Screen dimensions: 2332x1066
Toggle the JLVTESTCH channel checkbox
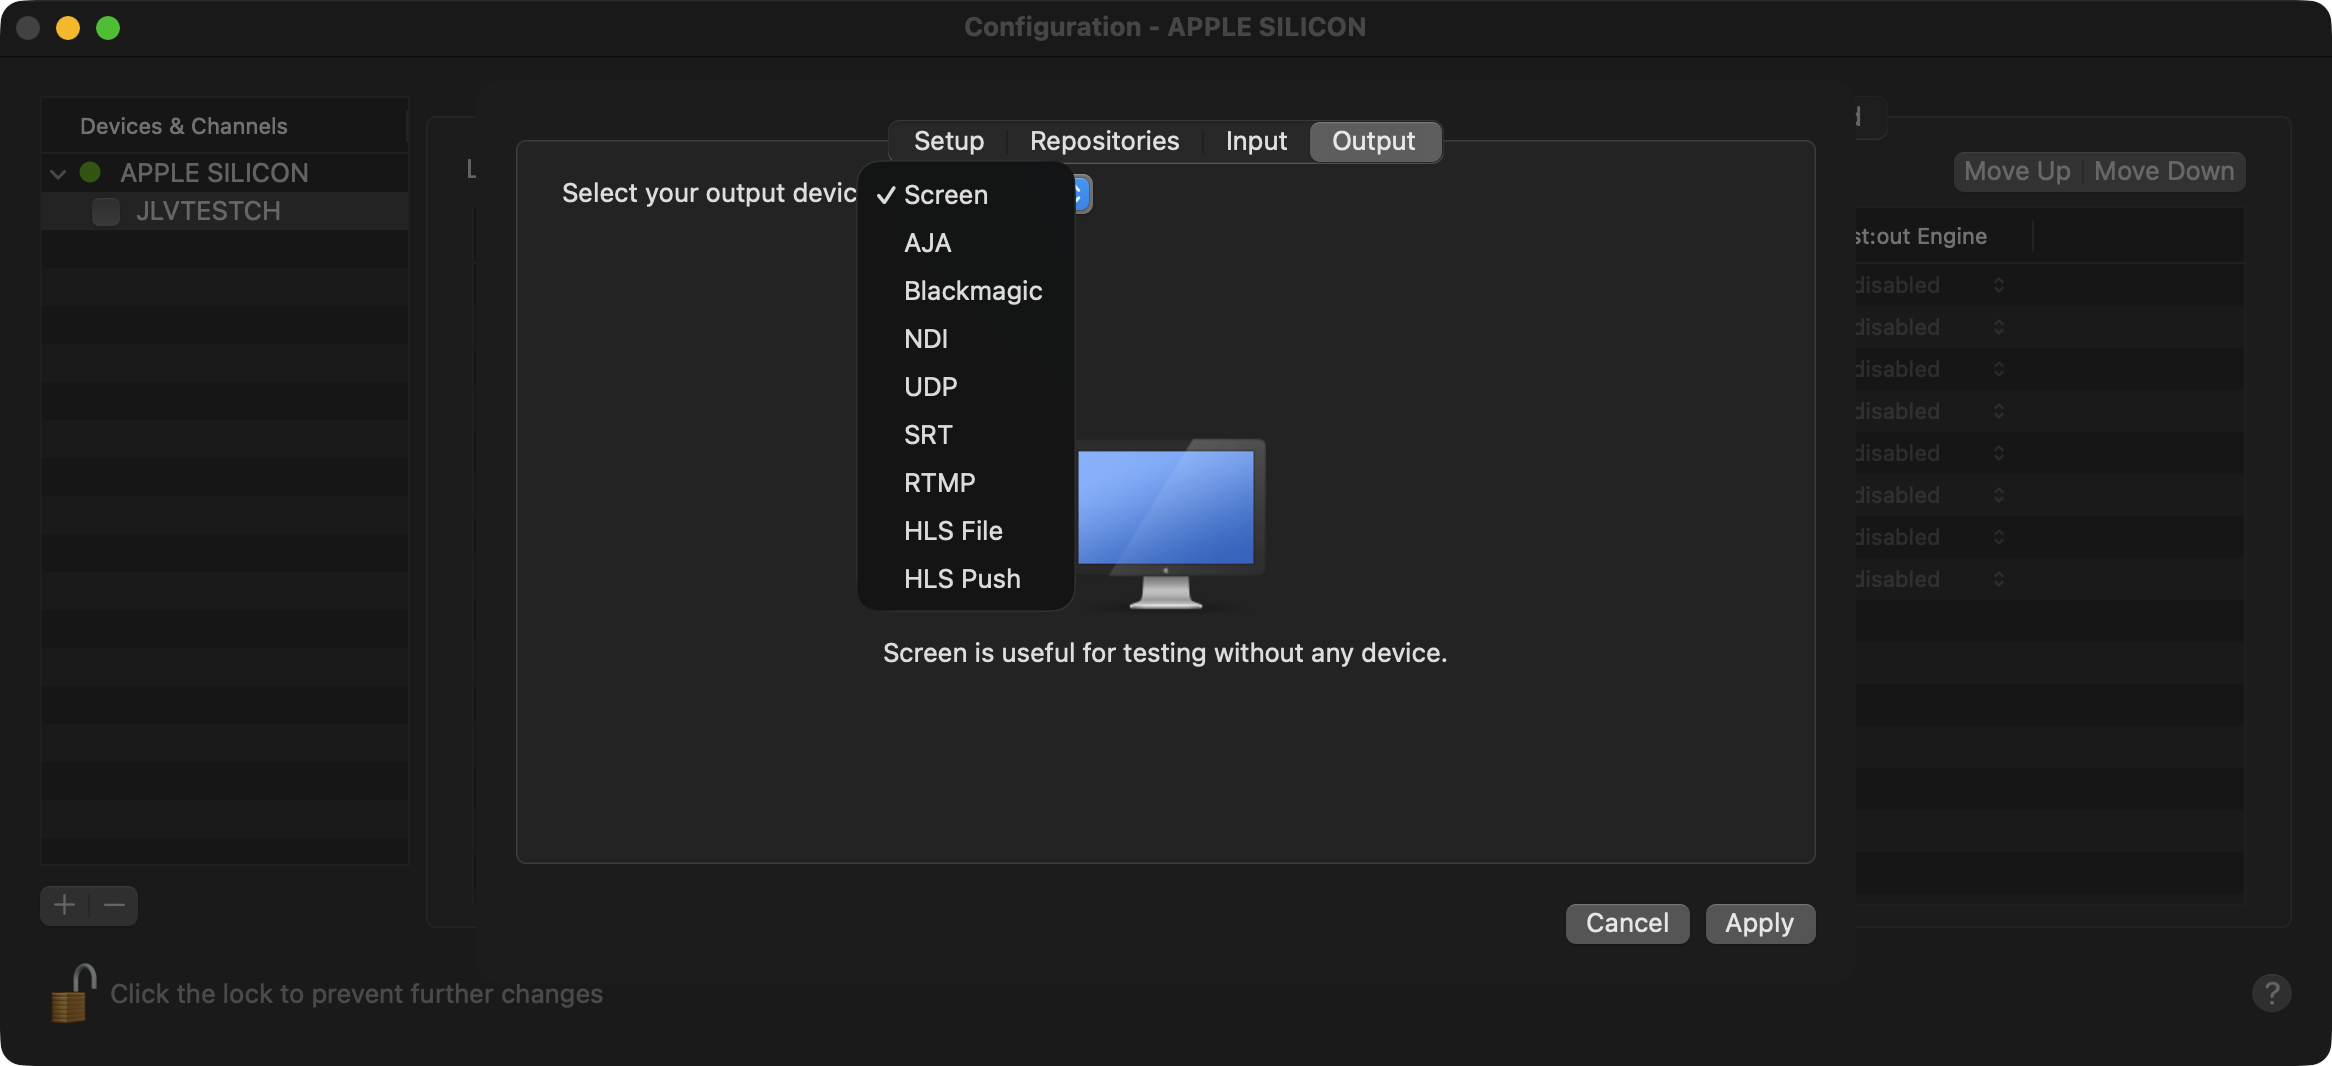click(106, 211)
